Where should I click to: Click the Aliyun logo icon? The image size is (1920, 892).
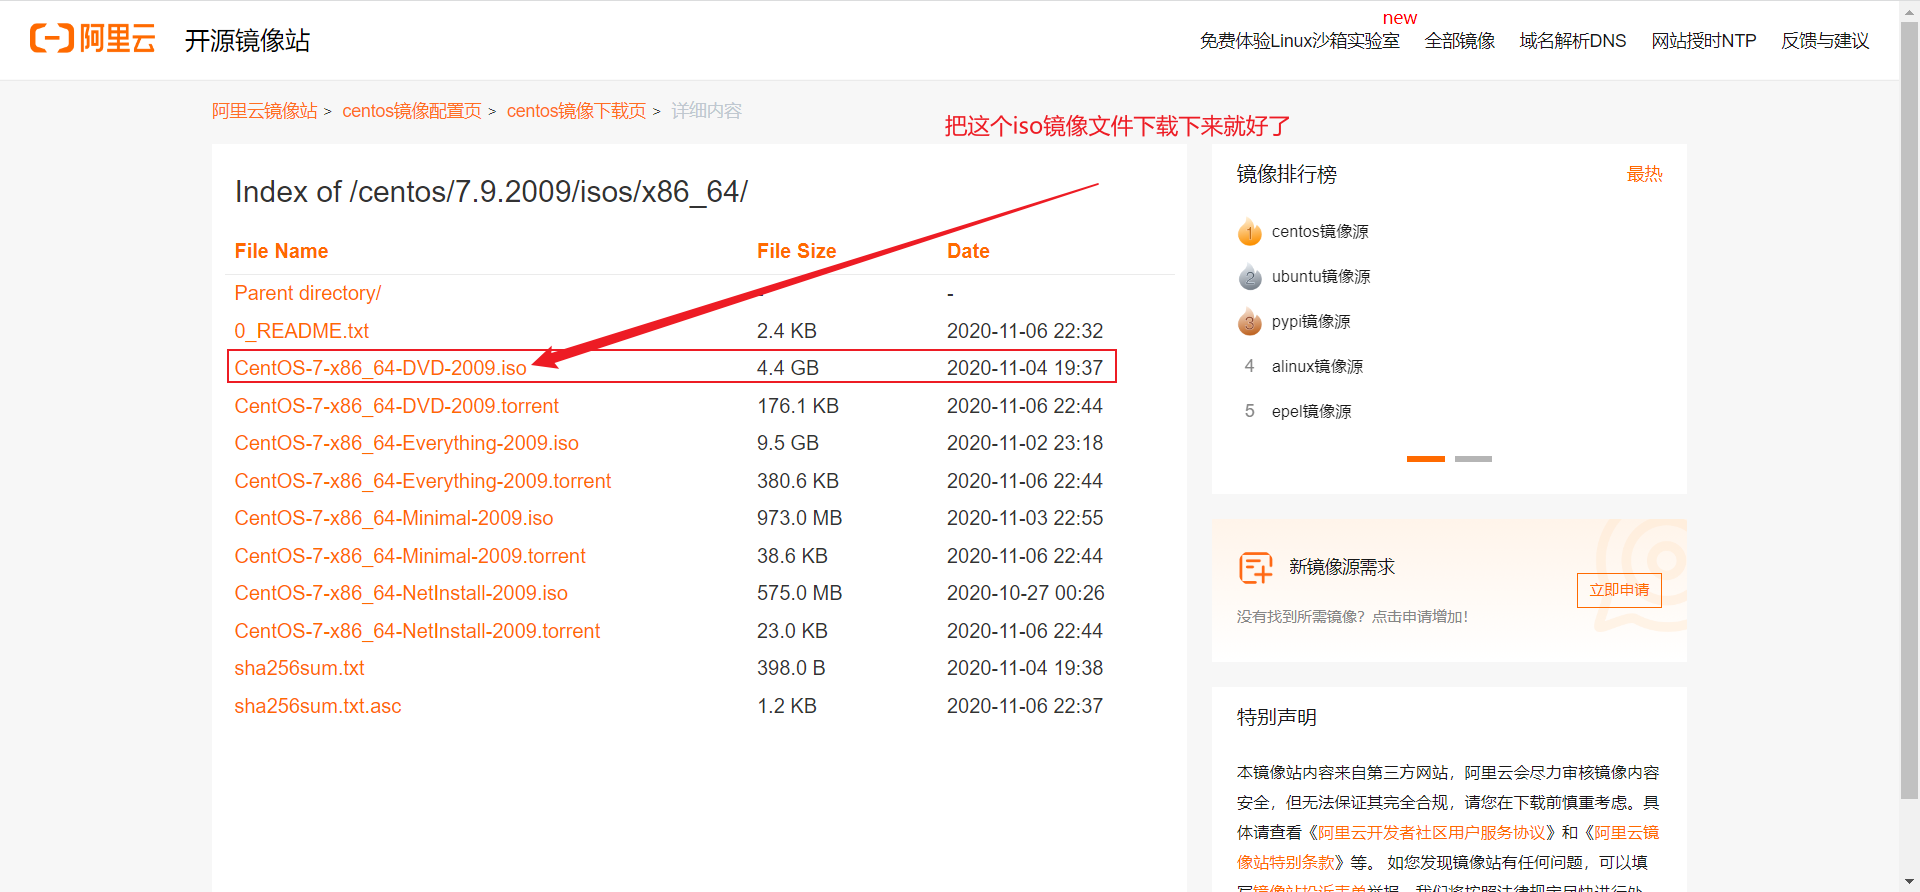coord(92,39)
